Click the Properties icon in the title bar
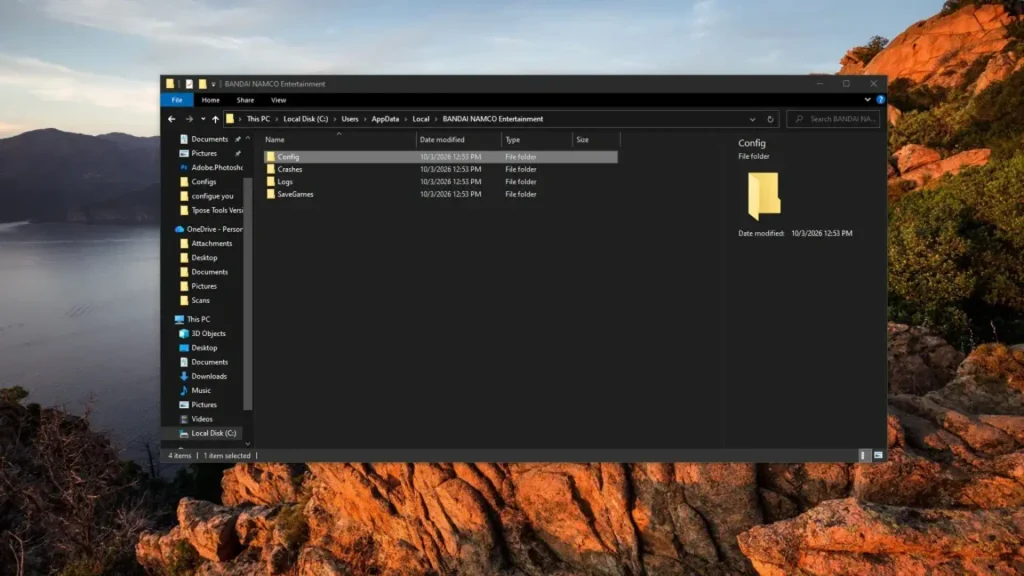The image size is (1024, 576). tap(189, 84)
